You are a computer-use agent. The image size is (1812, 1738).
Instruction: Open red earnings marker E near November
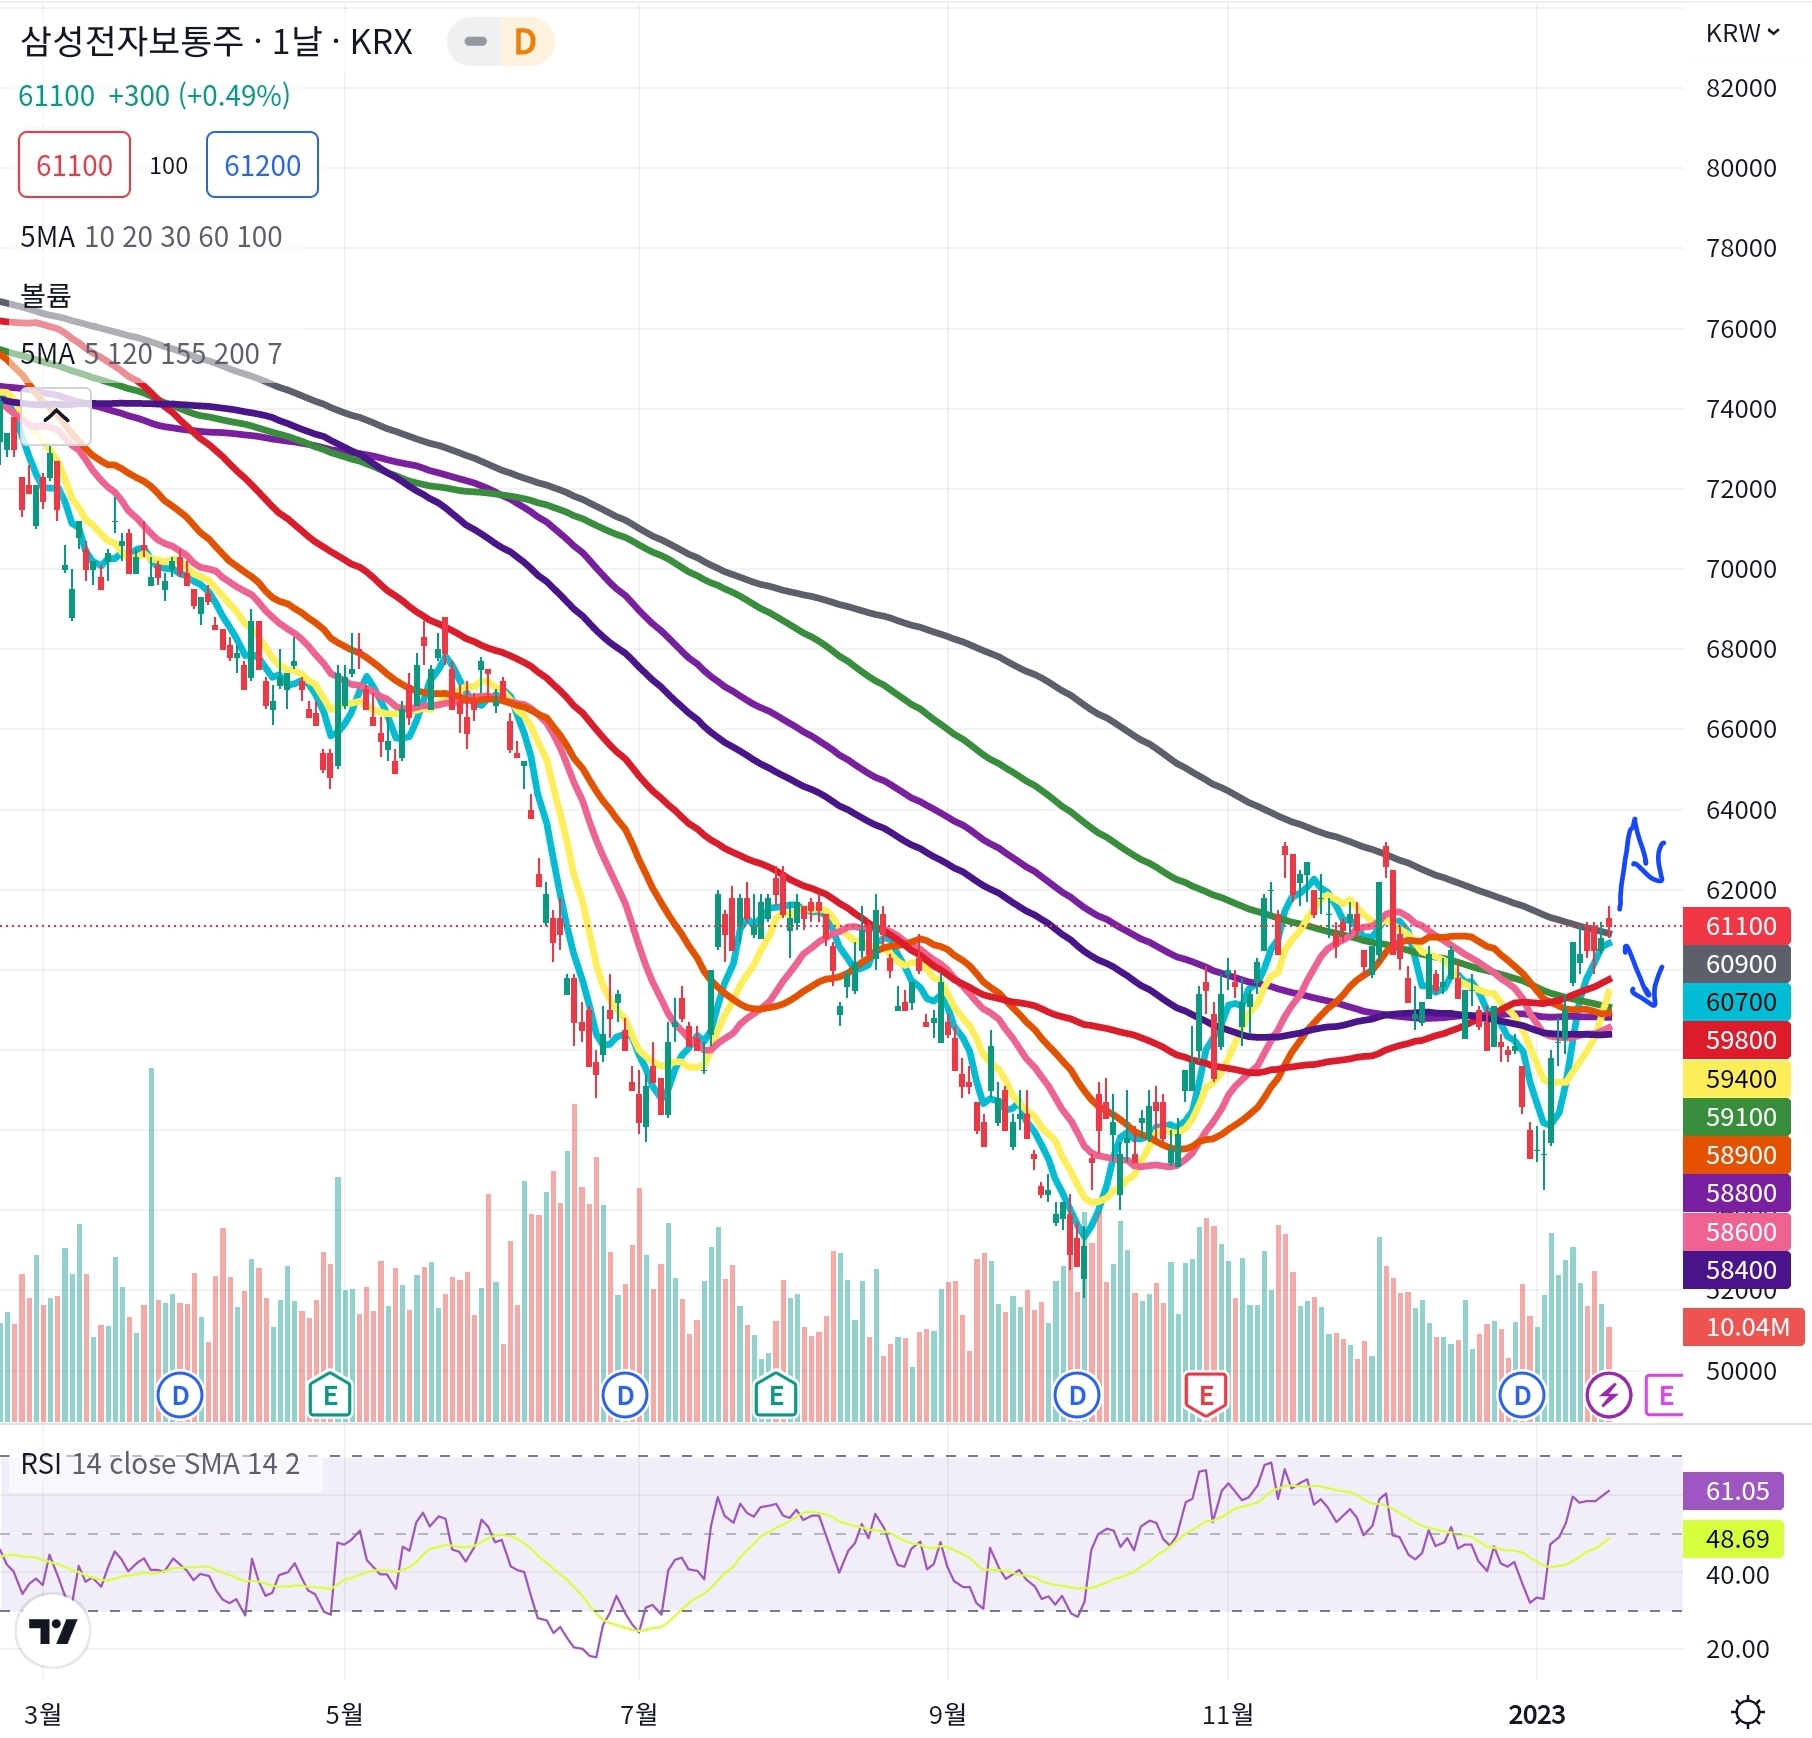click(x=1206, y=1395)
